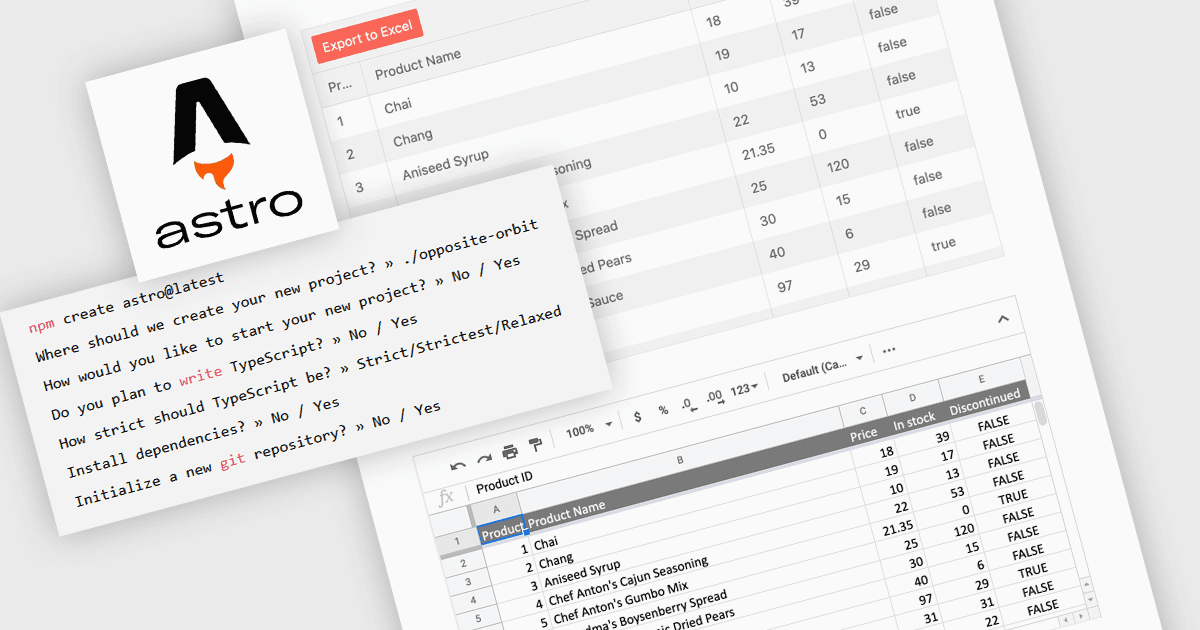1200x630 pixels.
Task: Select spreadsheet column header A
Action: point(496,510)
